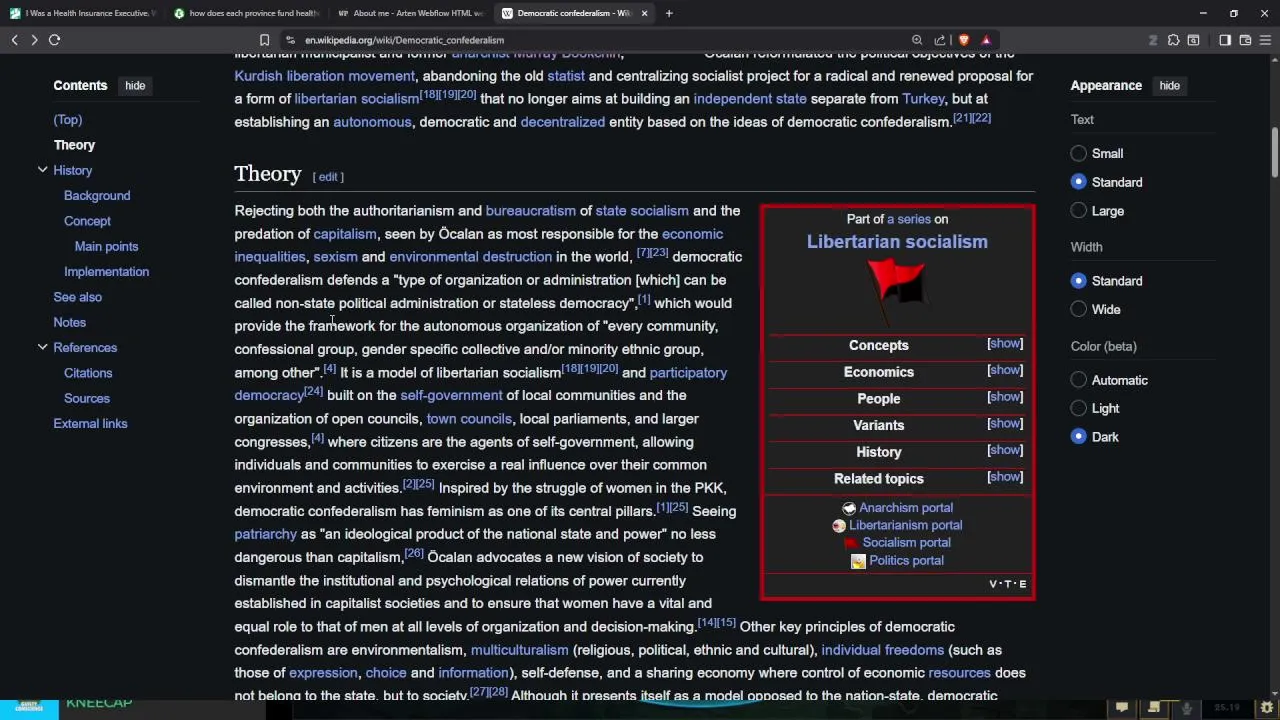Go back with the browser back arrow
Screen dimensions: 1280x720
(14, 40)
